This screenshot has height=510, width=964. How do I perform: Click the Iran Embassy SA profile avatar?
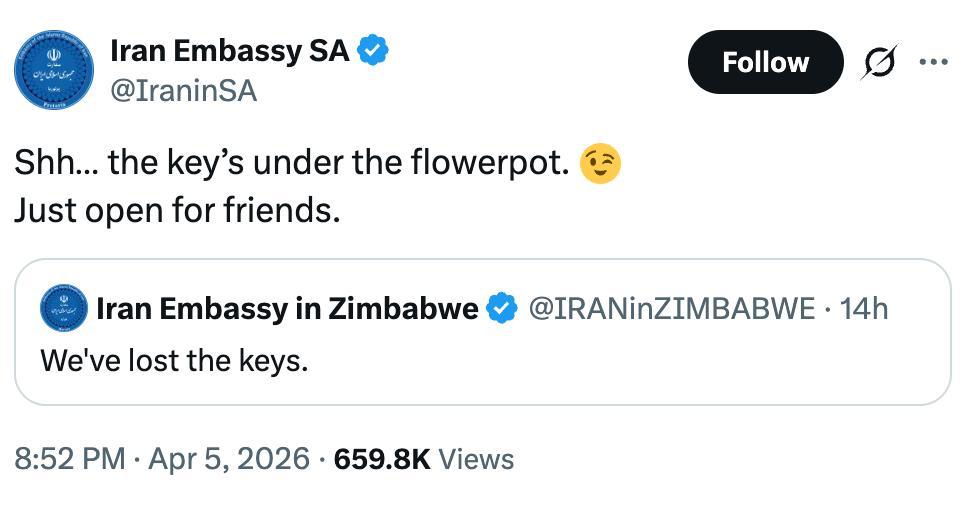[x=53, y=70]
